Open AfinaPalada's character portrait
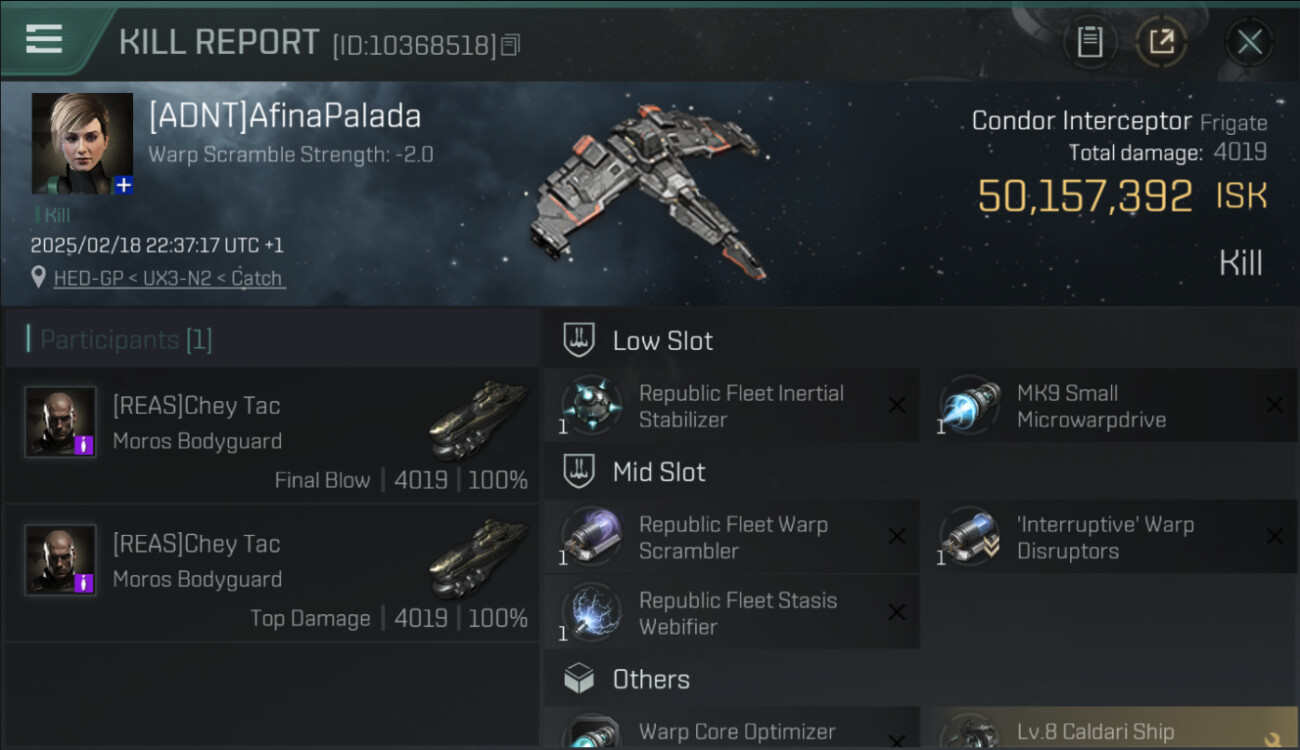This screenshot has height=750, width=1300. coord(82,143)
